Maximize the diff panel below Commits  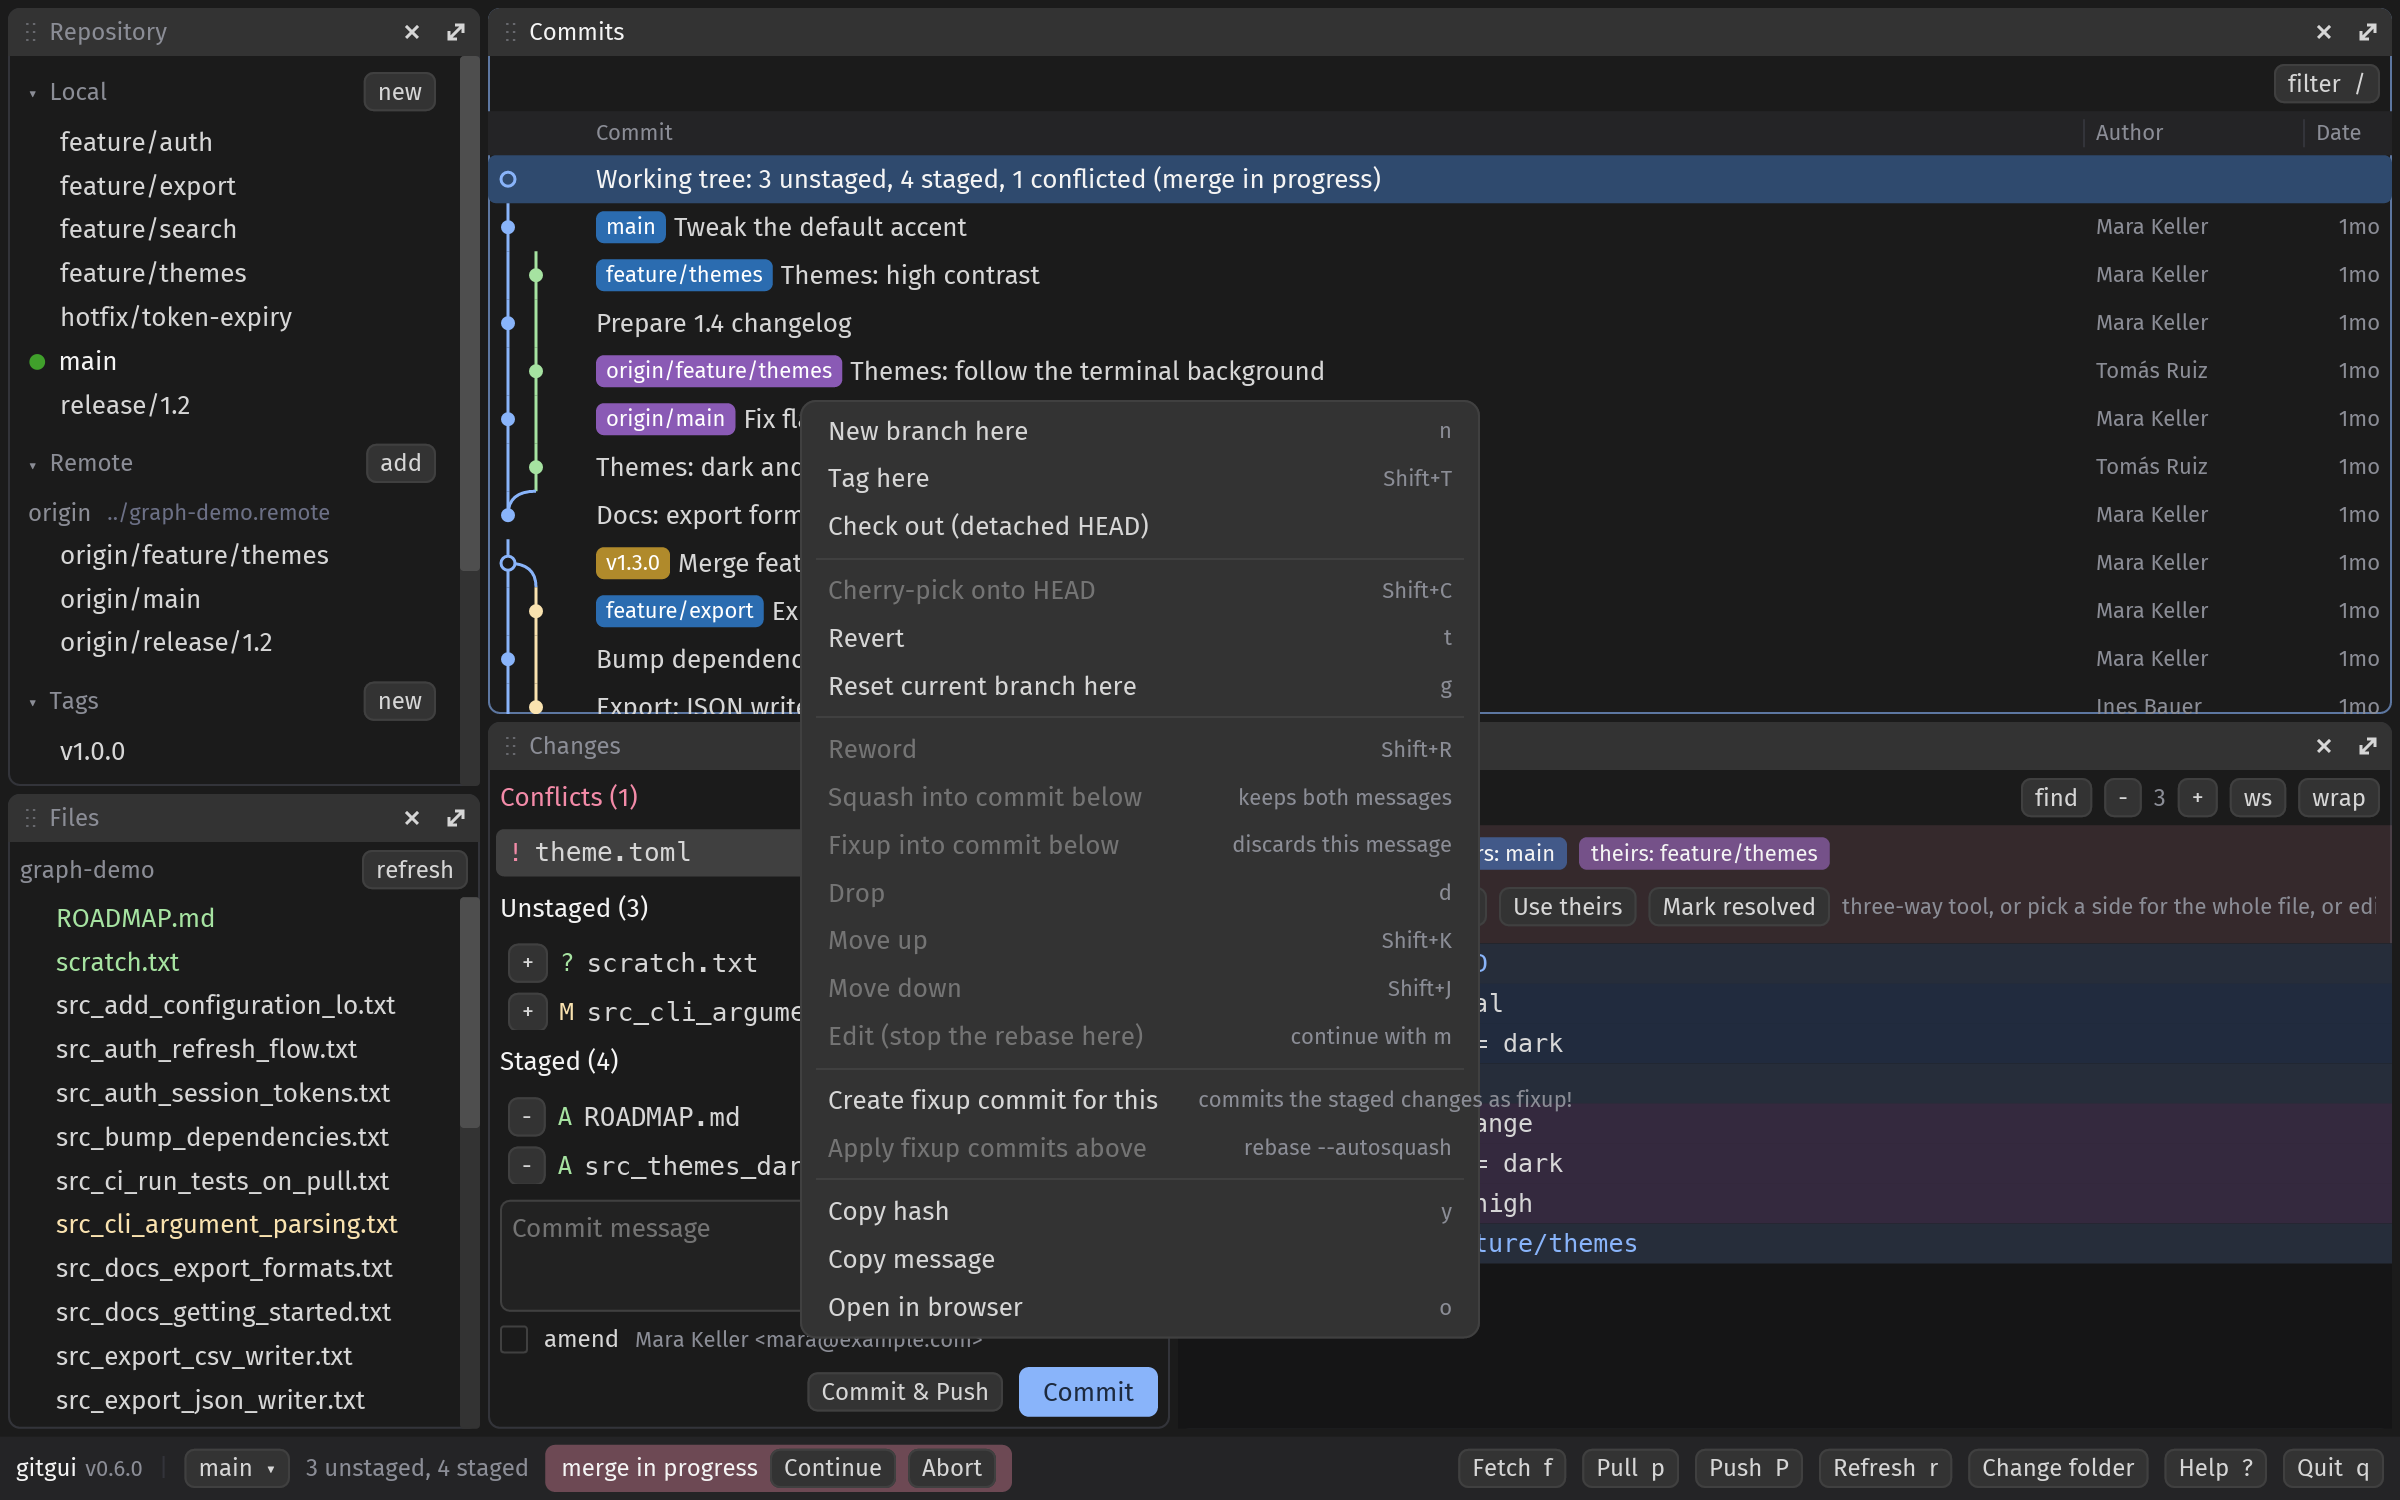2367,746
